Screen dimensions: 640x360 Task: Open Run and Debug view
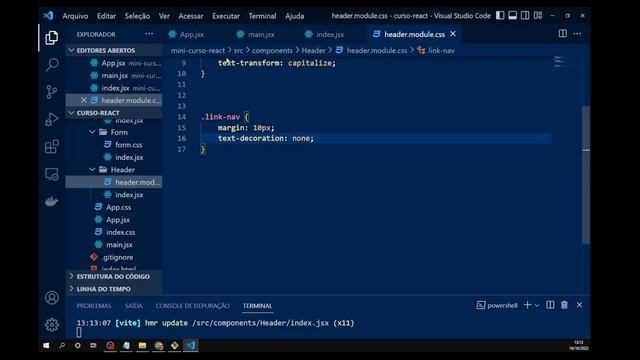(52, 119)
